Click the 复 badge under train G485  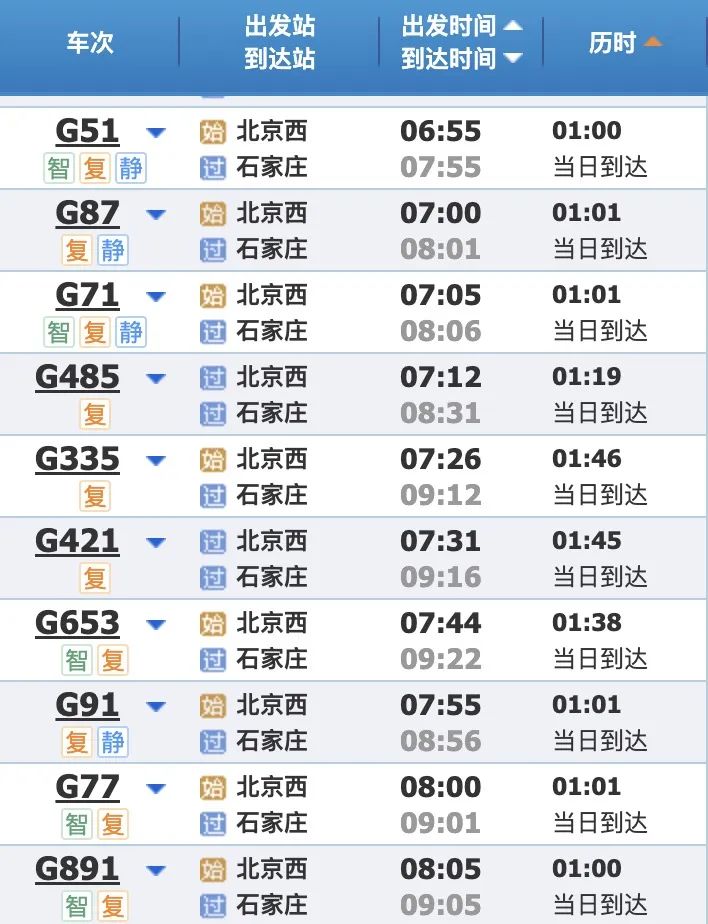(95, 414)
